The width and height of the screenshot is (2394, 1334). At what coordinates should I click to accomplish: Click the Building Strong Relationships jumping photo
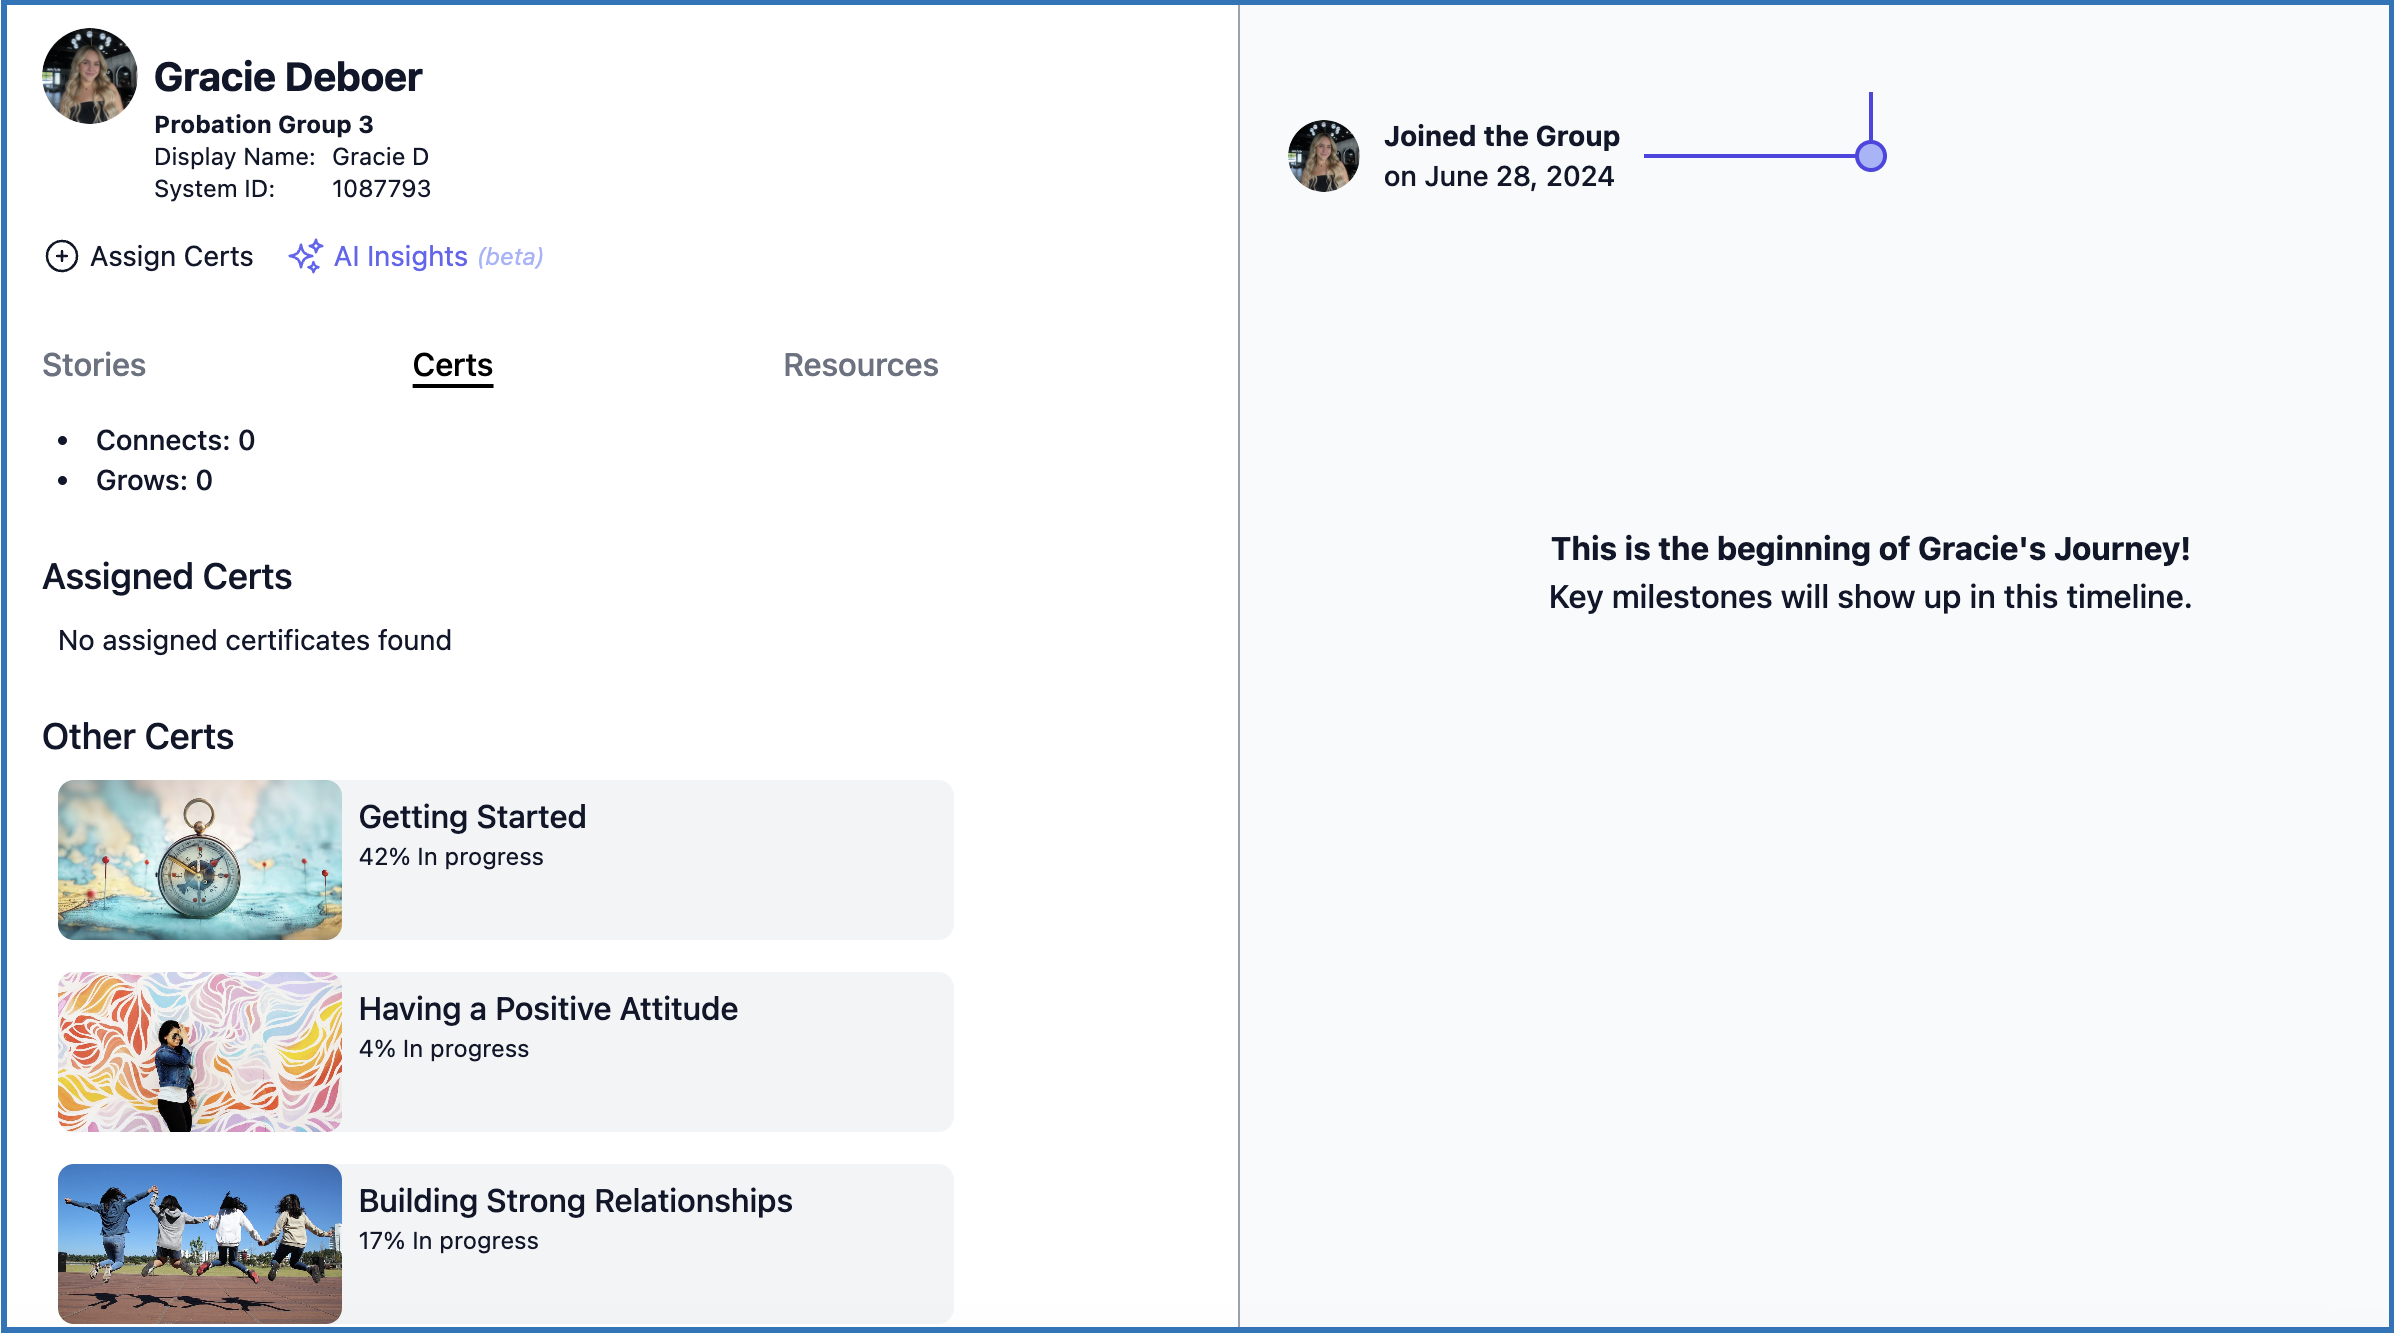tap(200, 1244)
